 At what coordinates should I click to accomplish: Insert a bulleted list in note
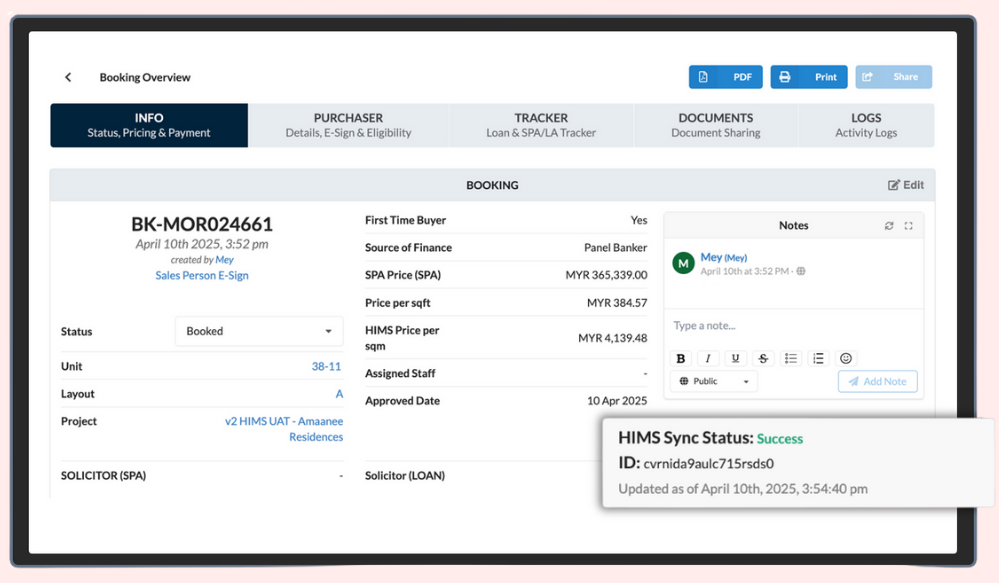[x=791, y=358]
